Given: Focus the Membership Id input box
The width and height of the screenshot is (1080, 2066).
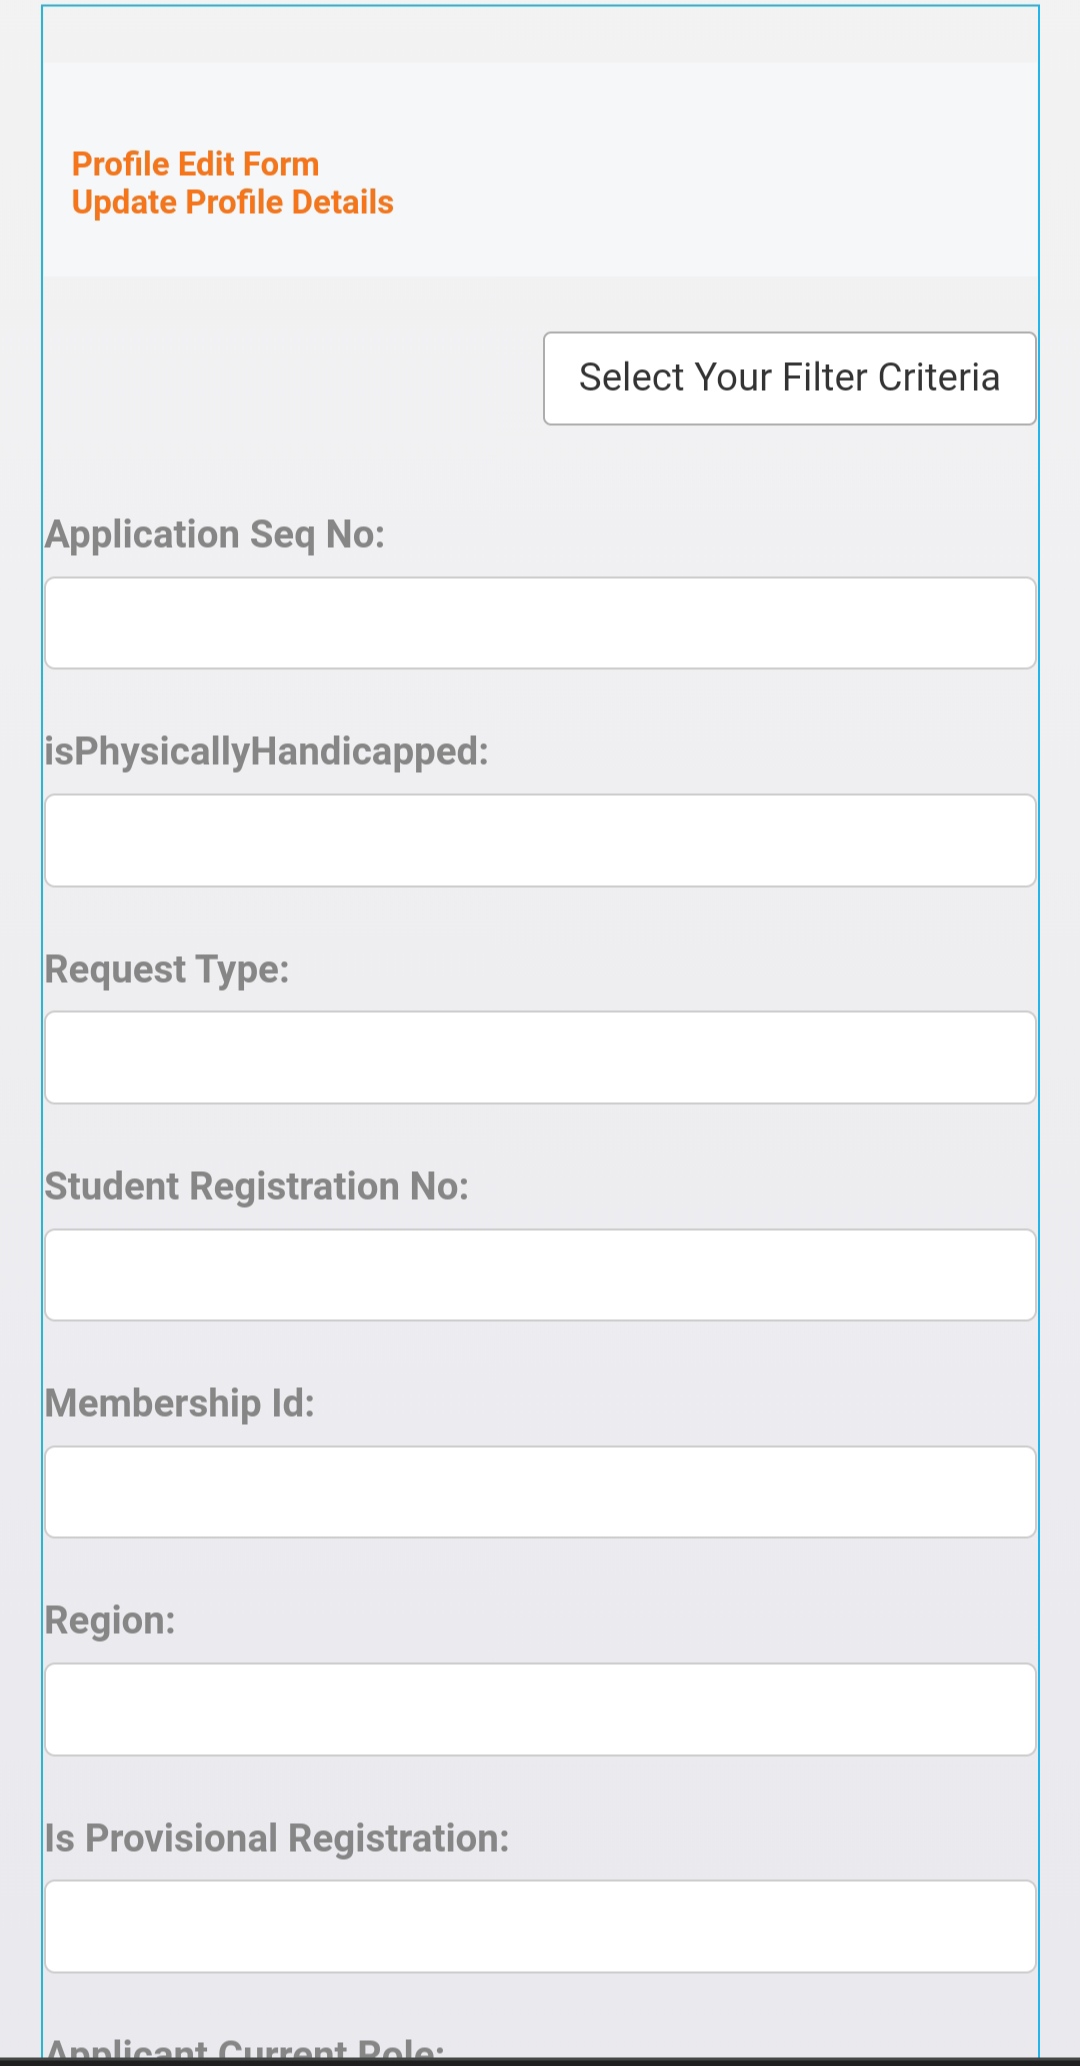Looking at the screenshot, I should click(x=540, y=1492).
